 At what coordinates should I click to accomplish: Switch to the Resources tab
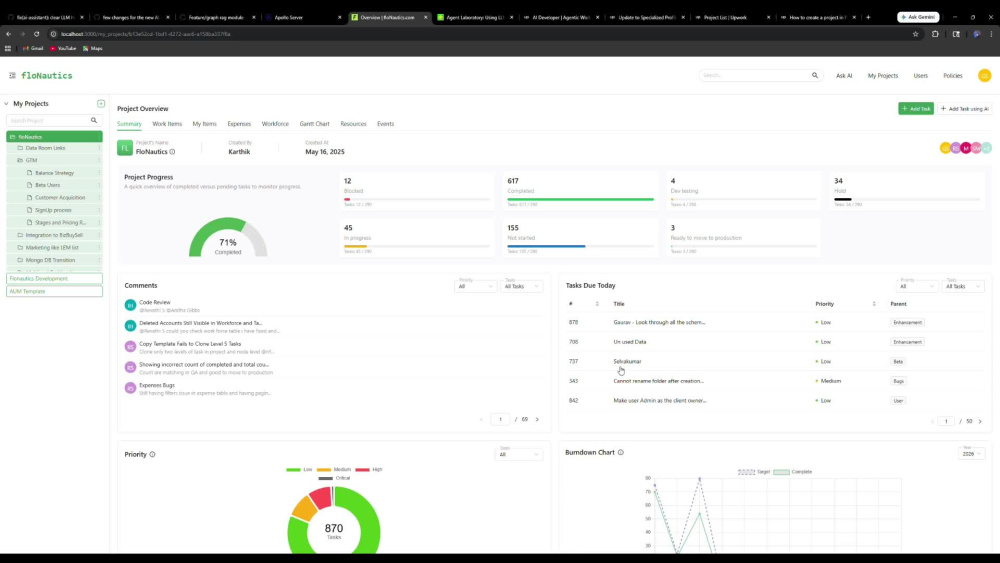click(x=353, y=124)
